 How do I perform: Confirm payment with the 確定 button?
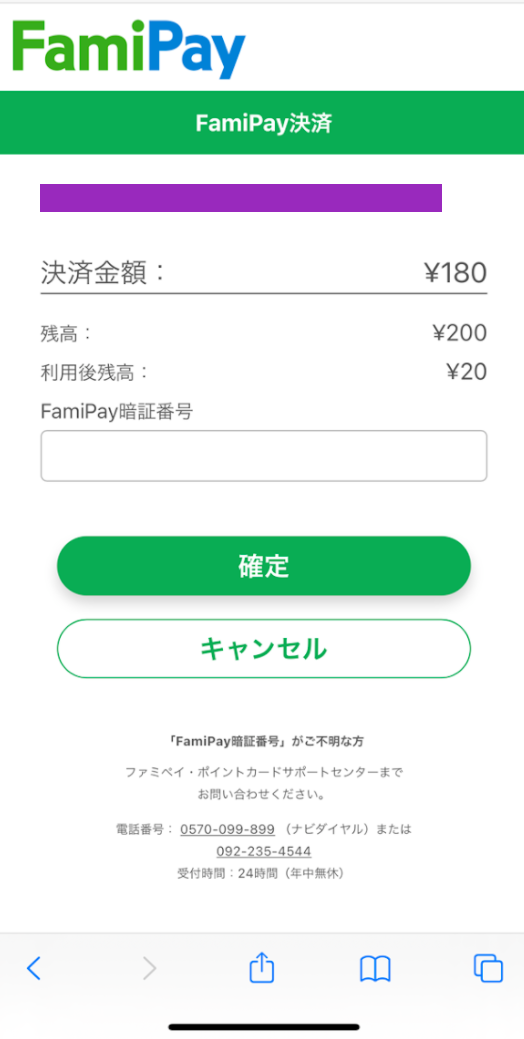click(x=264, y=566)
